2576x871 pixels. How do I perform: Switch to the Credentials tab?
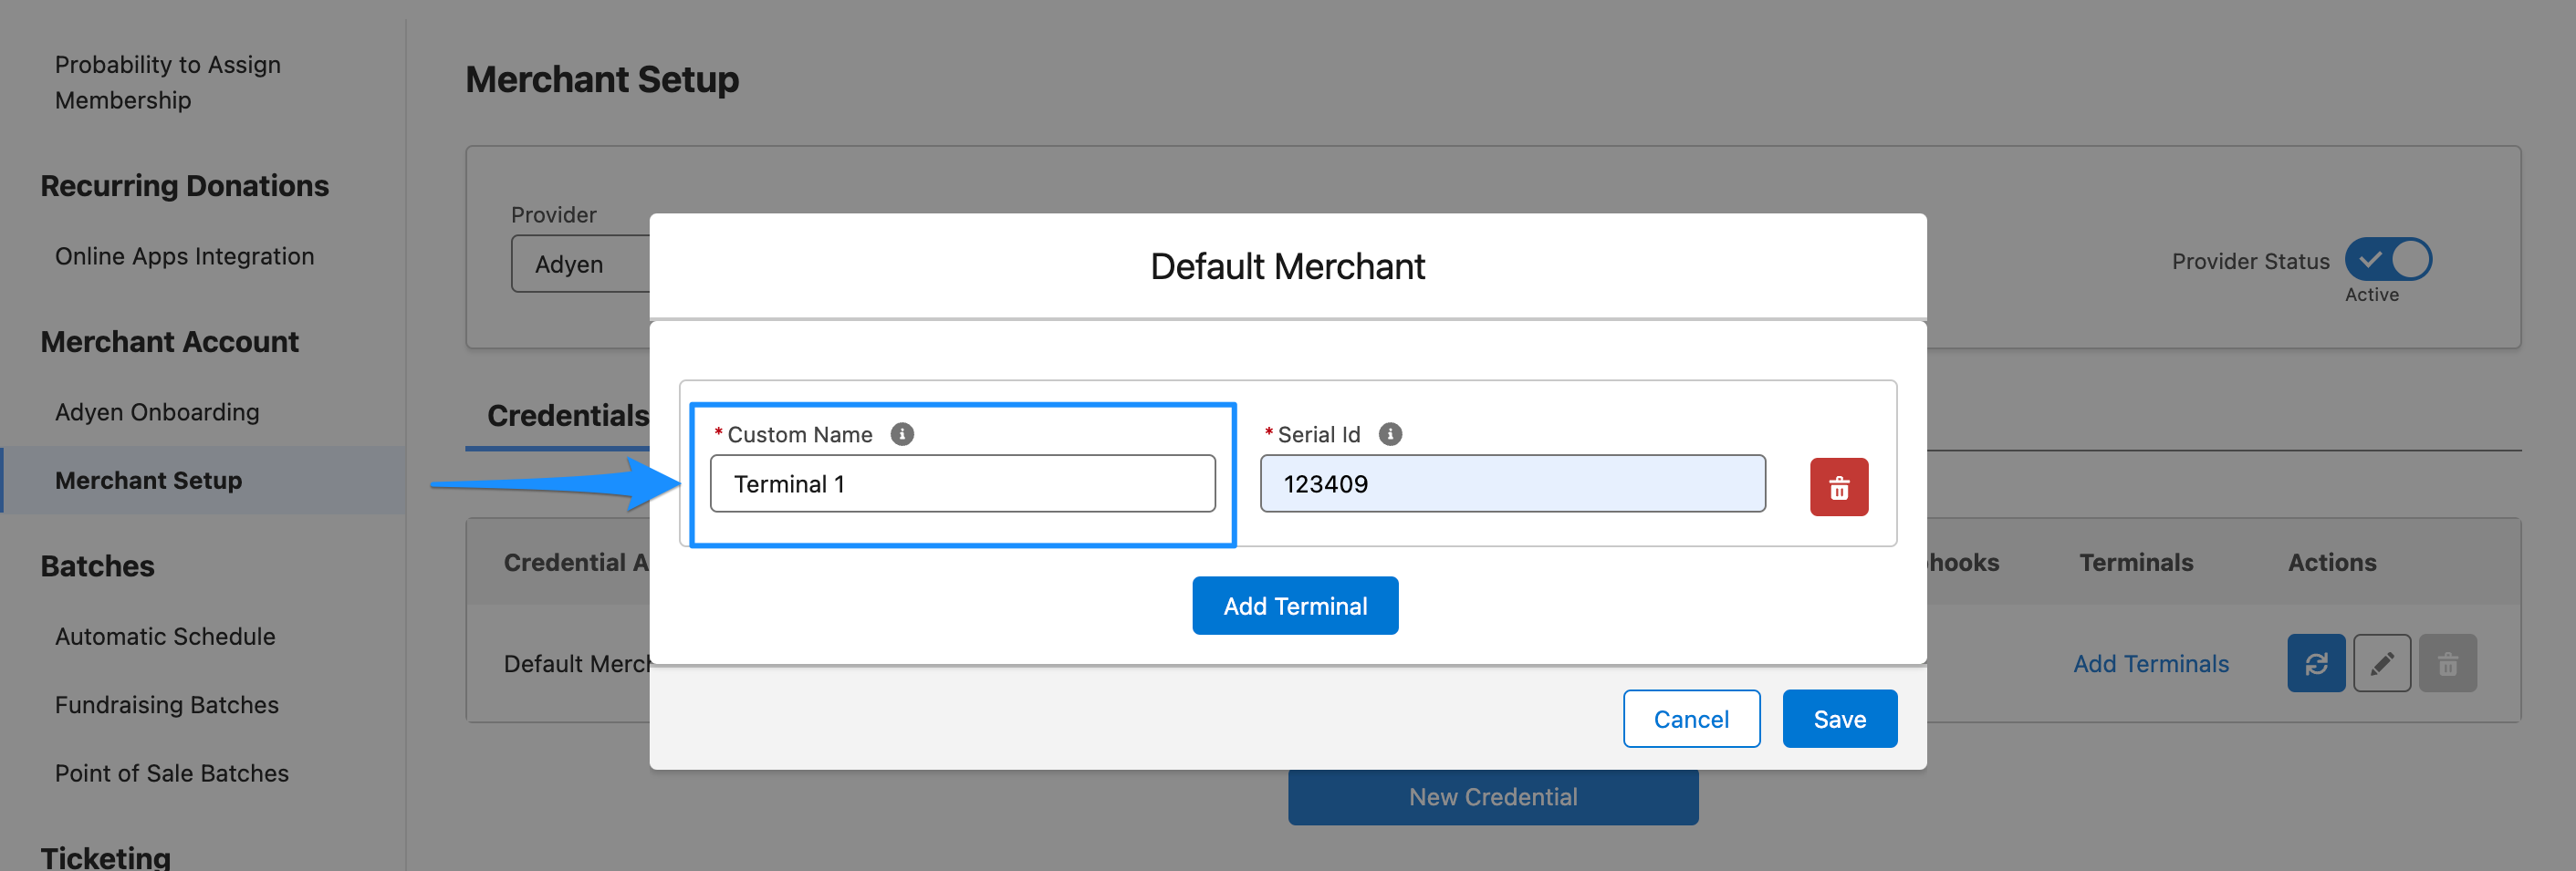coord(568,415)
